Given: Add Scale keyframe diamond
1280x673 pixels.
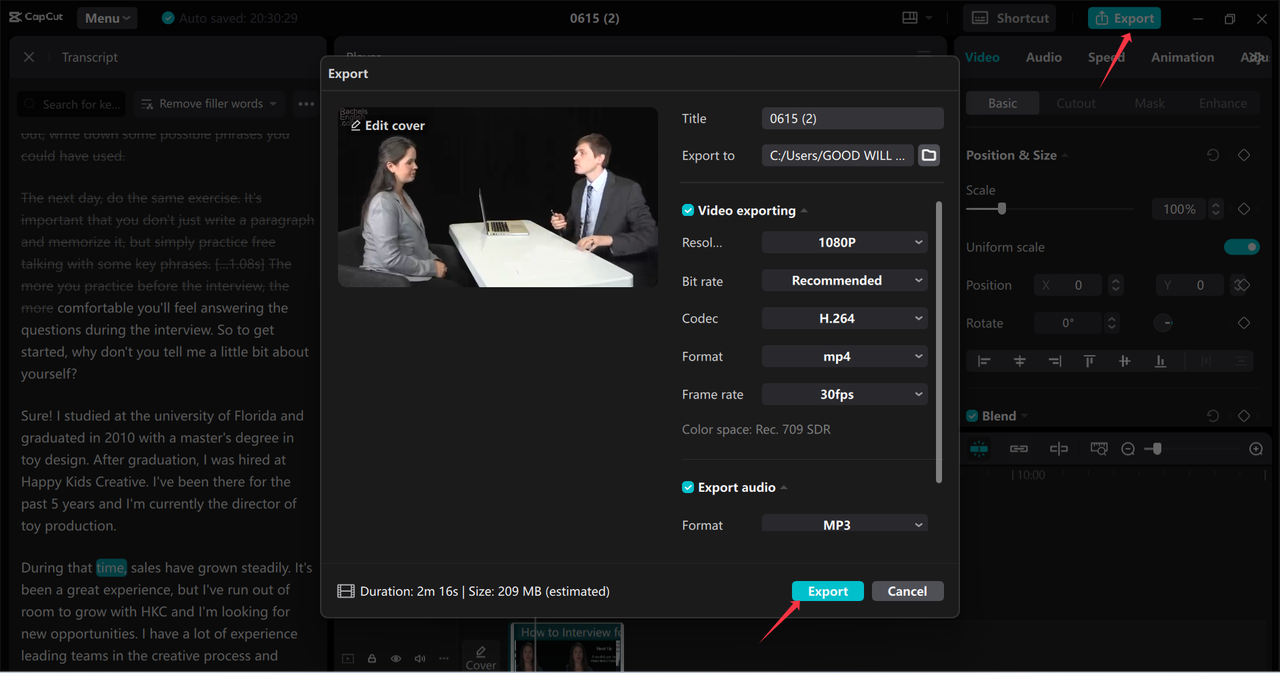Looking at the screenshot, I should pos(1244,209).
